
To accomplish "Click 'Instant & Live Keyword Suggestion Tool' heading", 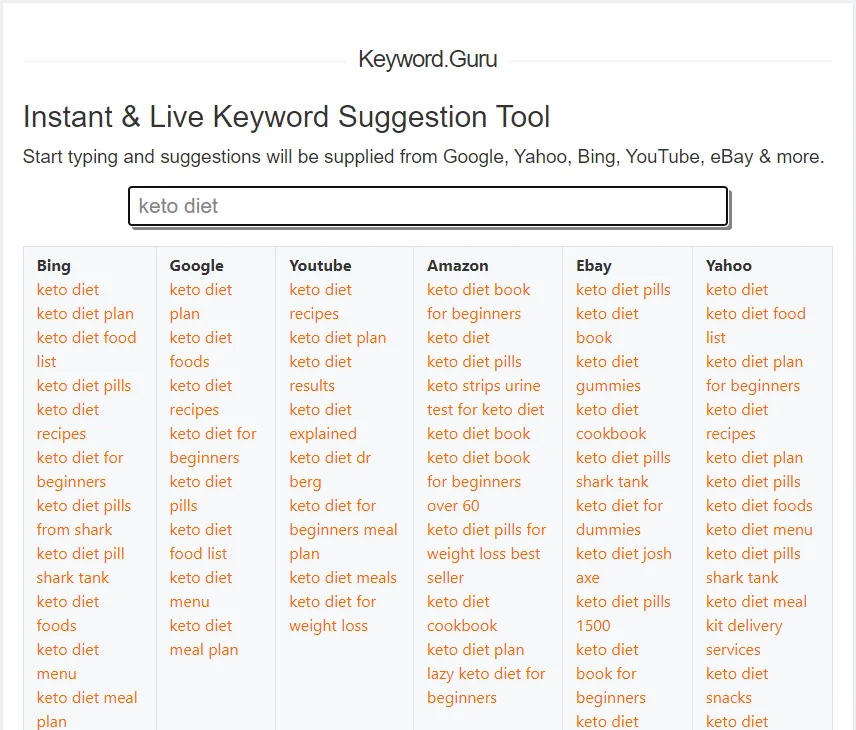I will pyautogui.click(x=286, y=117).
